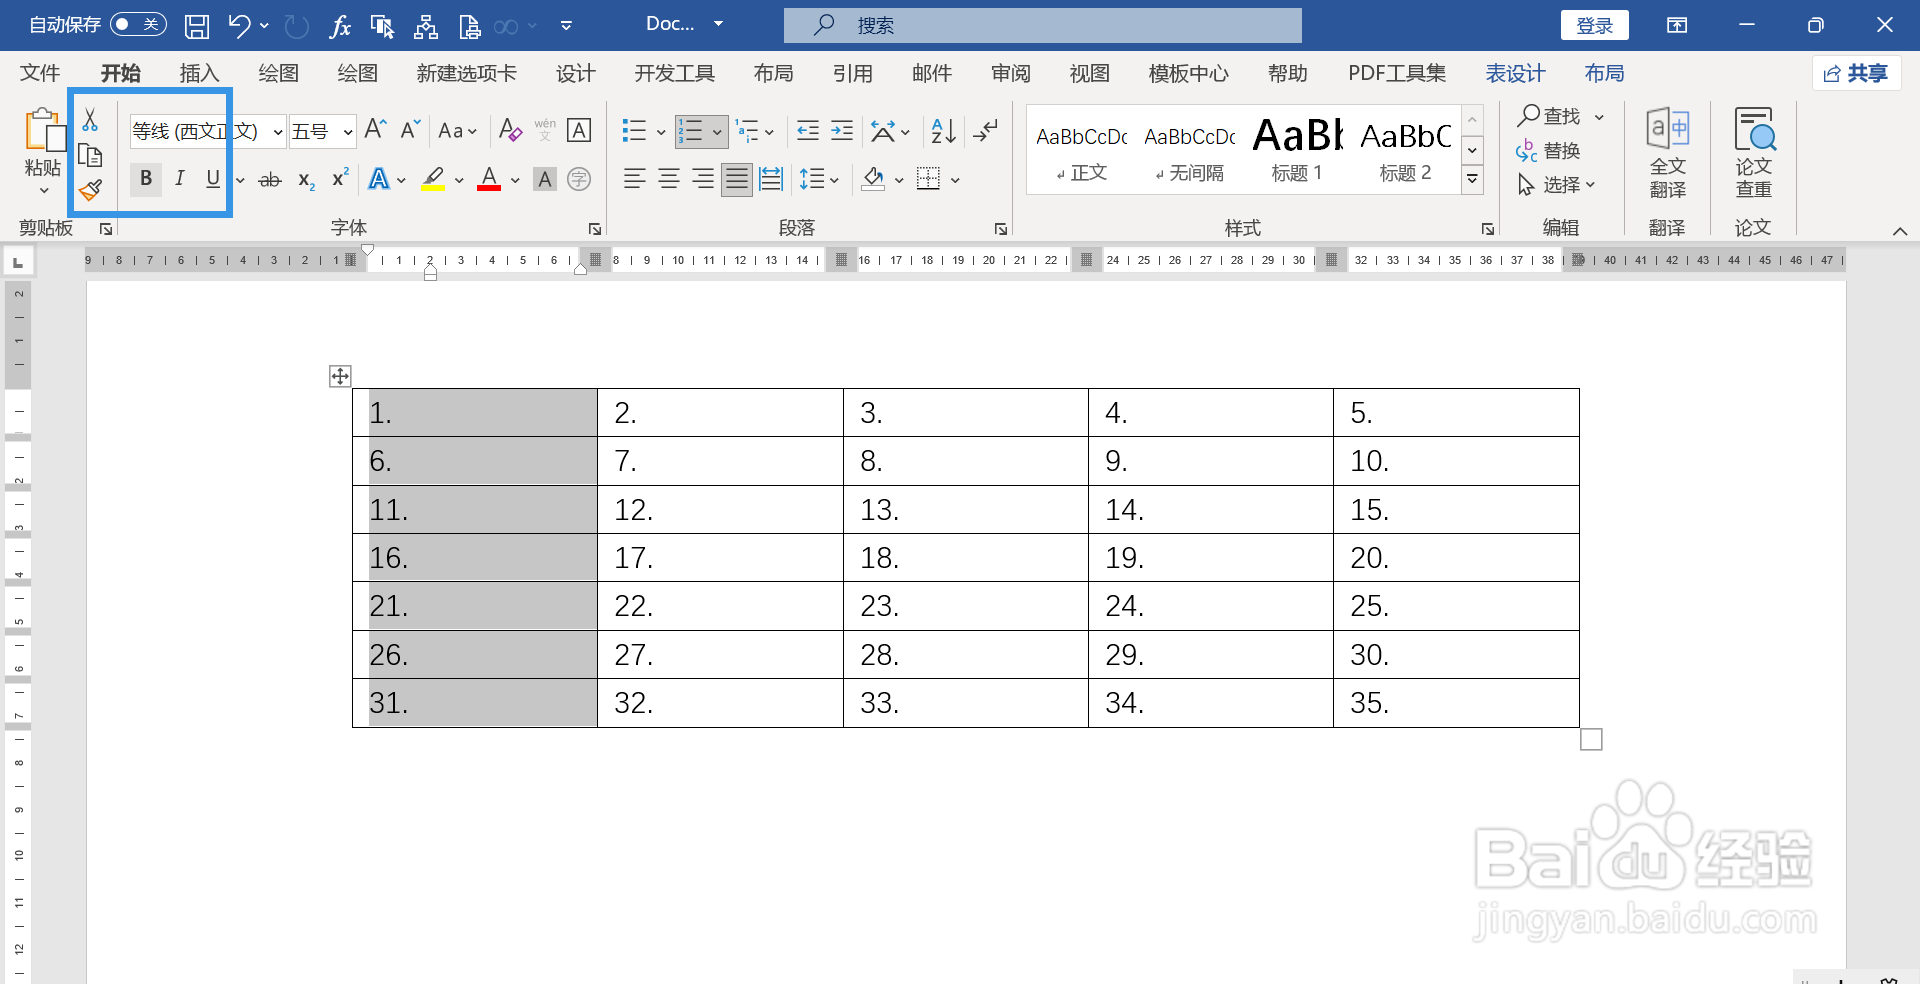Click the table resize handle

click(x=1591, y=739)
